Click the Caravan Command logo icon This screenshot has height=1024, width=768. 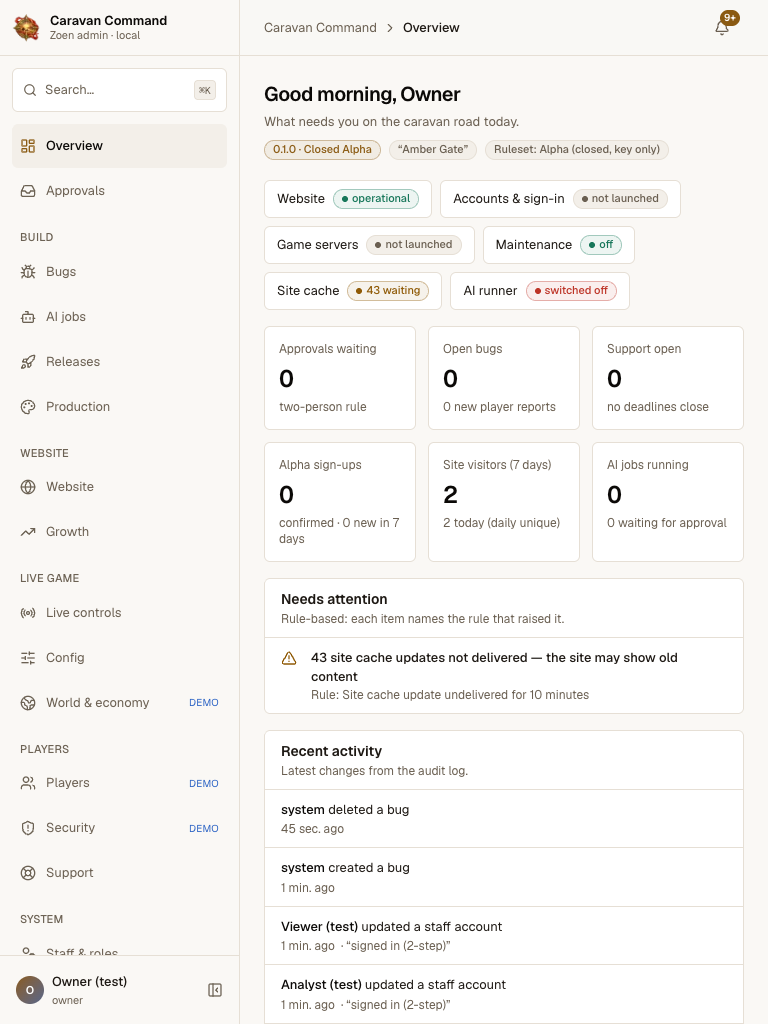[x=26, y=27]
